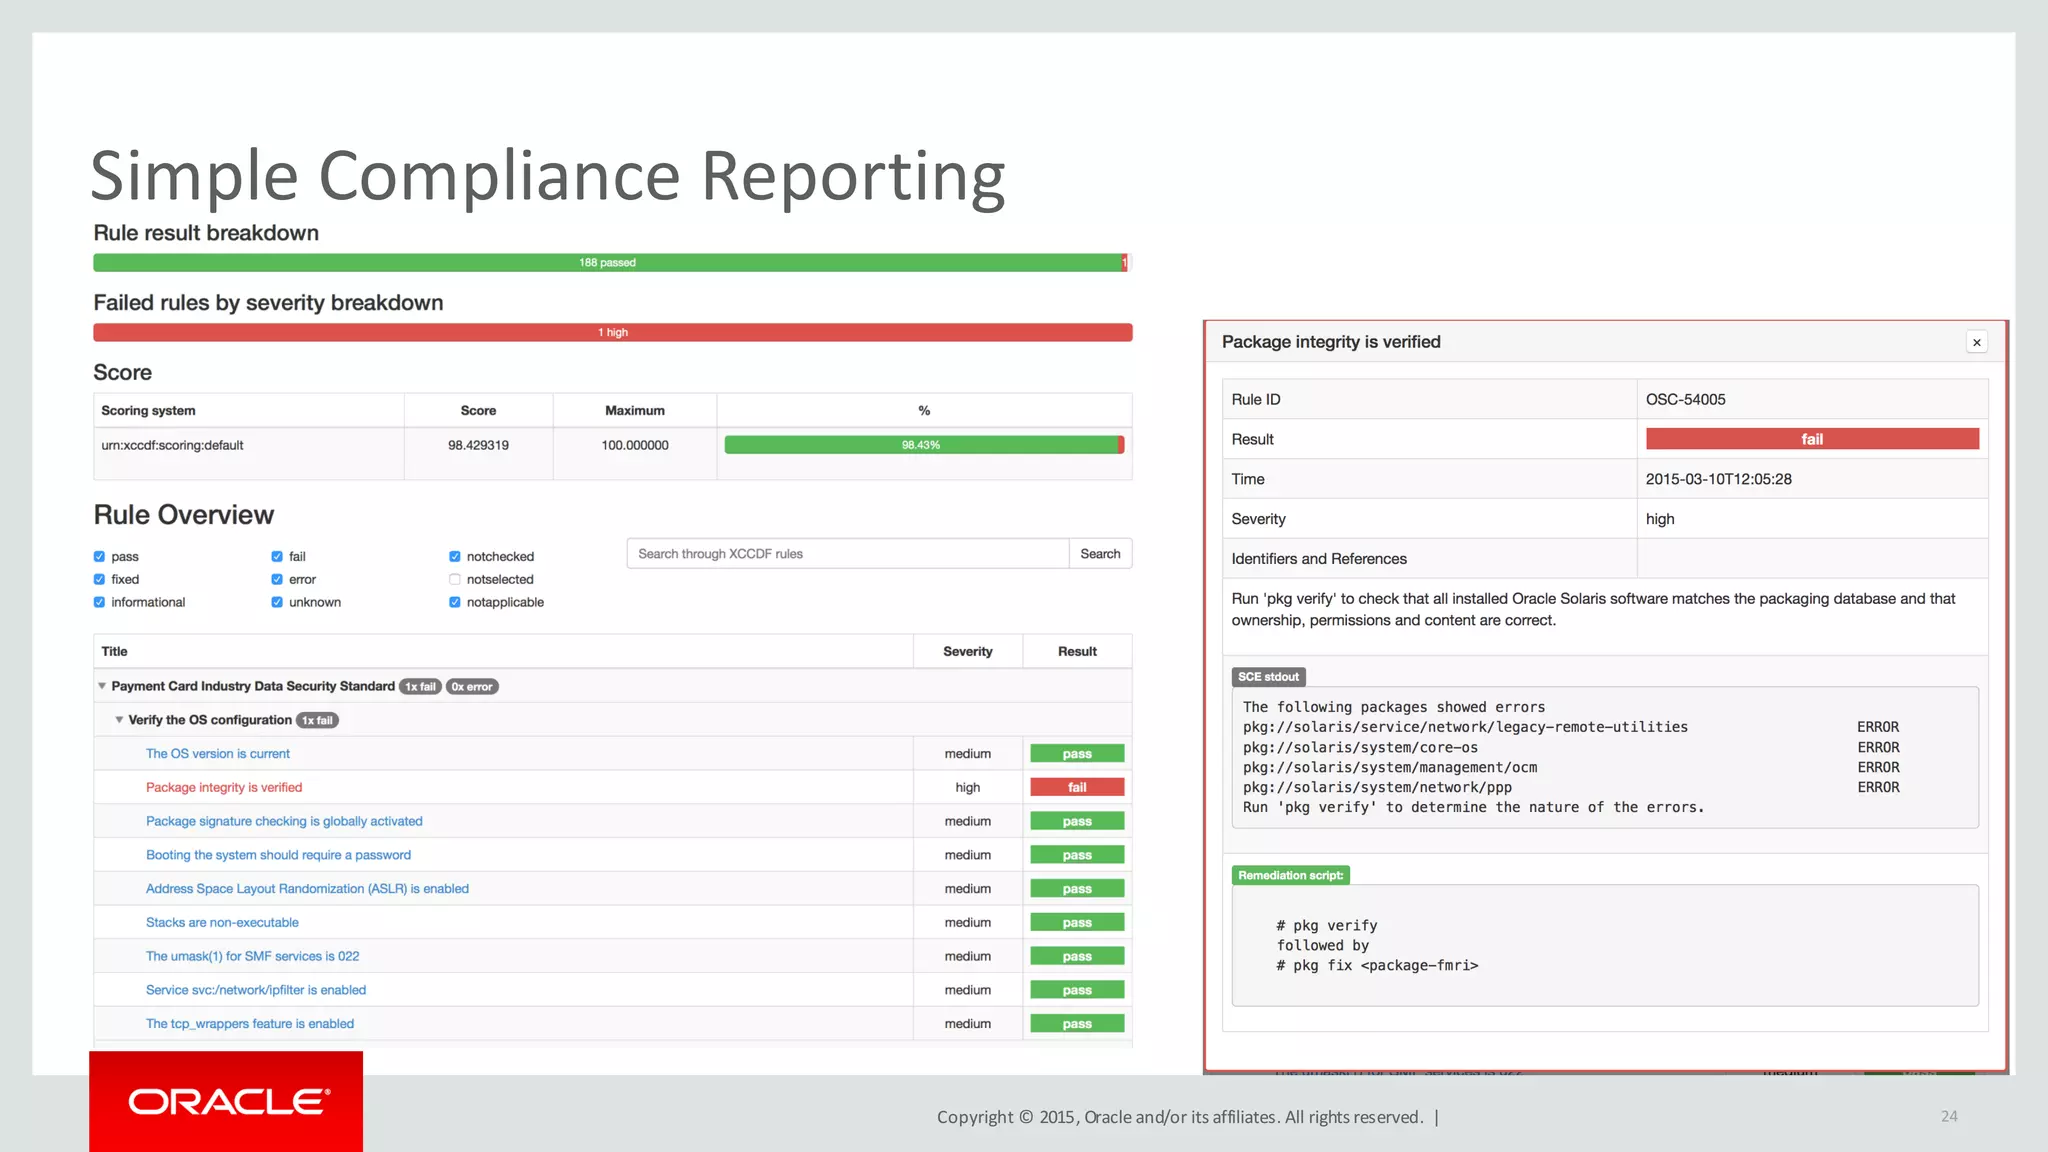
Task: Click the 188 passed progress bar
Action: click(x=607, y=263)
